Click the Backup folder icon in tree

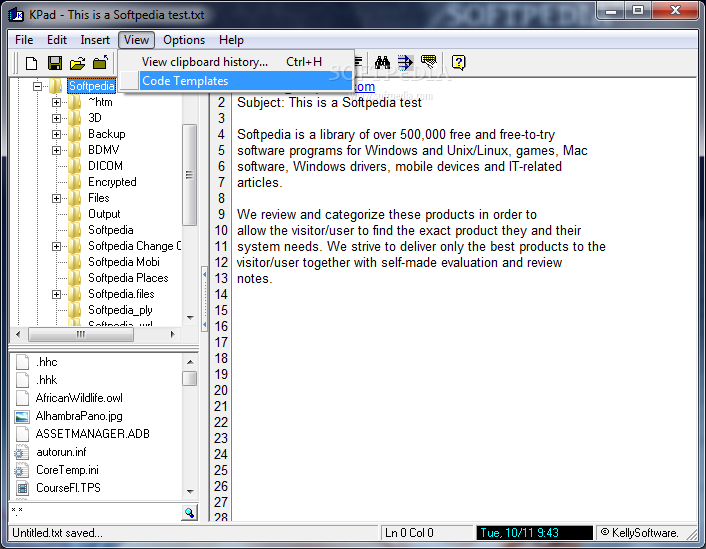pos(75,134)
